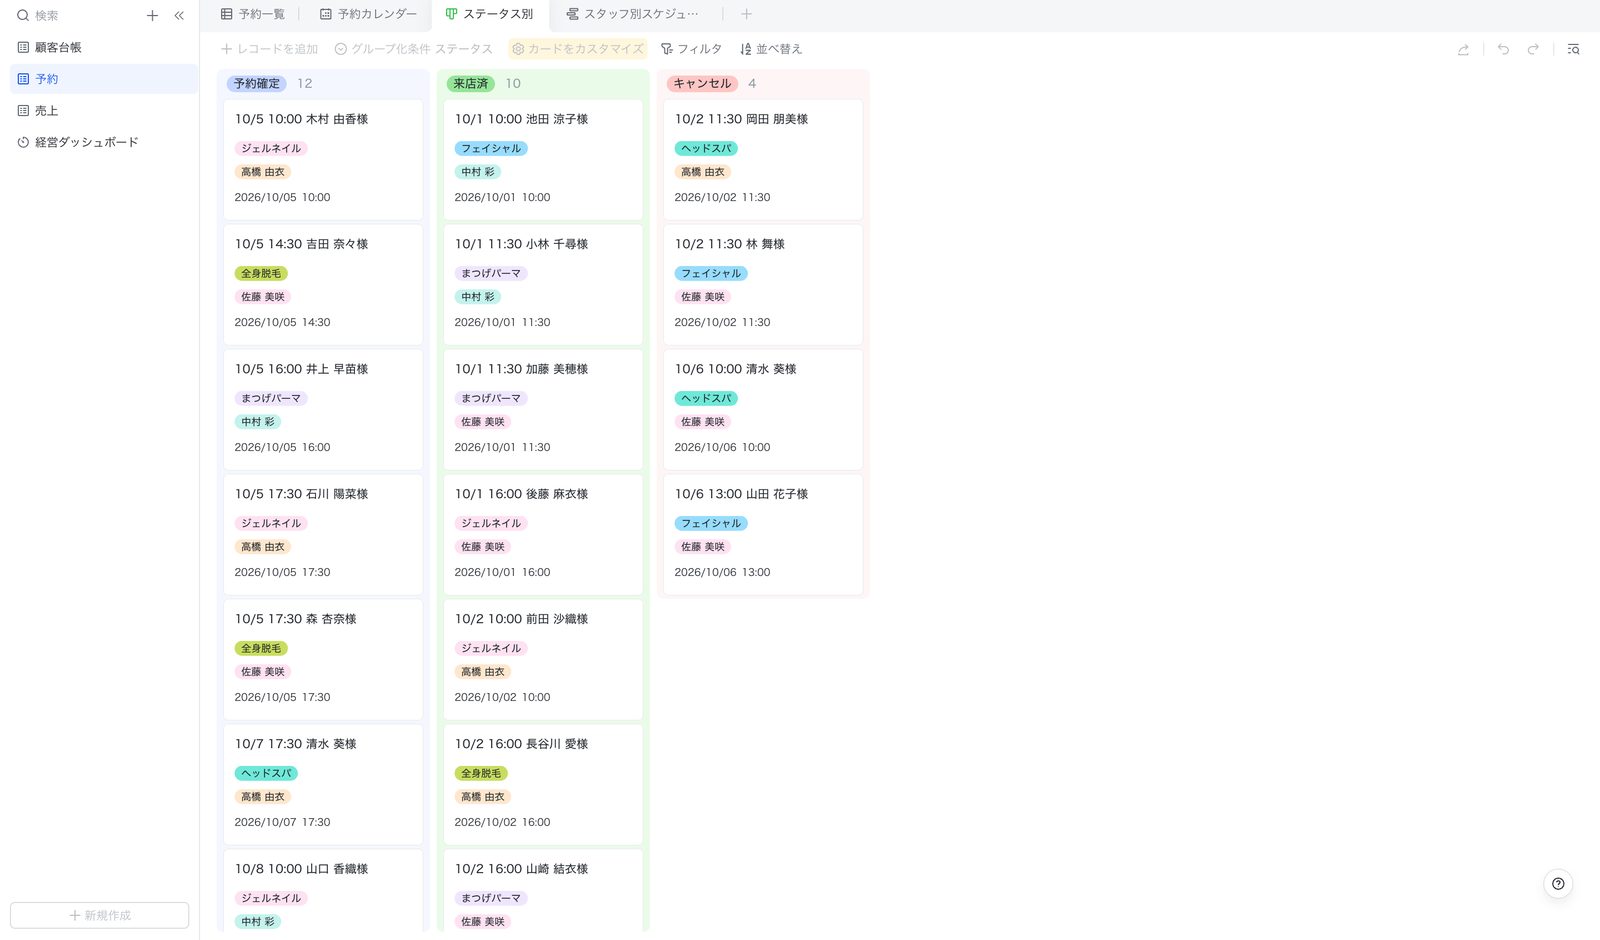Open 経営ダッシュボード in sidebar
The image size is (1600, 940).
coord(104,142)
